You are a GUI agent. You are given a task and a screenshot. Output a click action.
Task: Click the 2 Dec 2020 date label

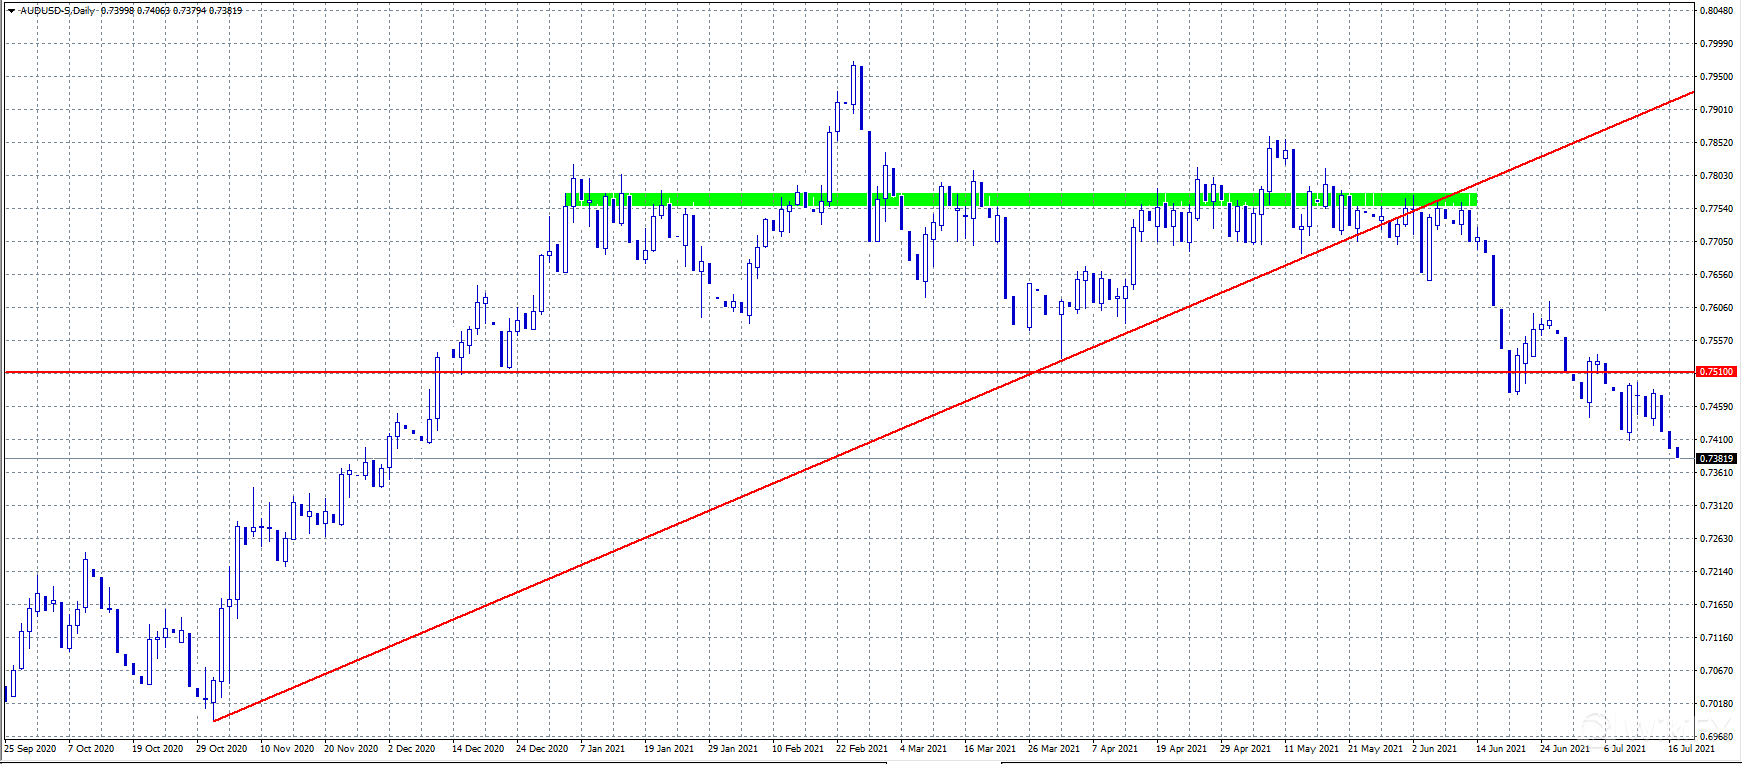[x=411, y=748]
